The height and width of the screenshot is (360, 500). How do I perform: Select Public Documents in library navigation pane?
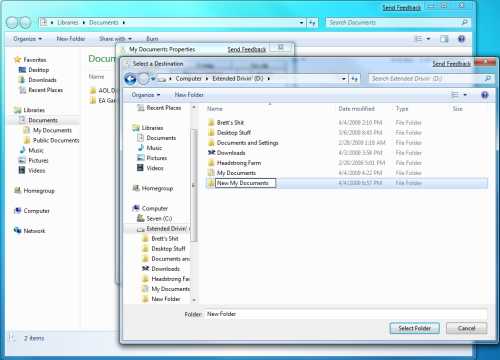(56, 140)
